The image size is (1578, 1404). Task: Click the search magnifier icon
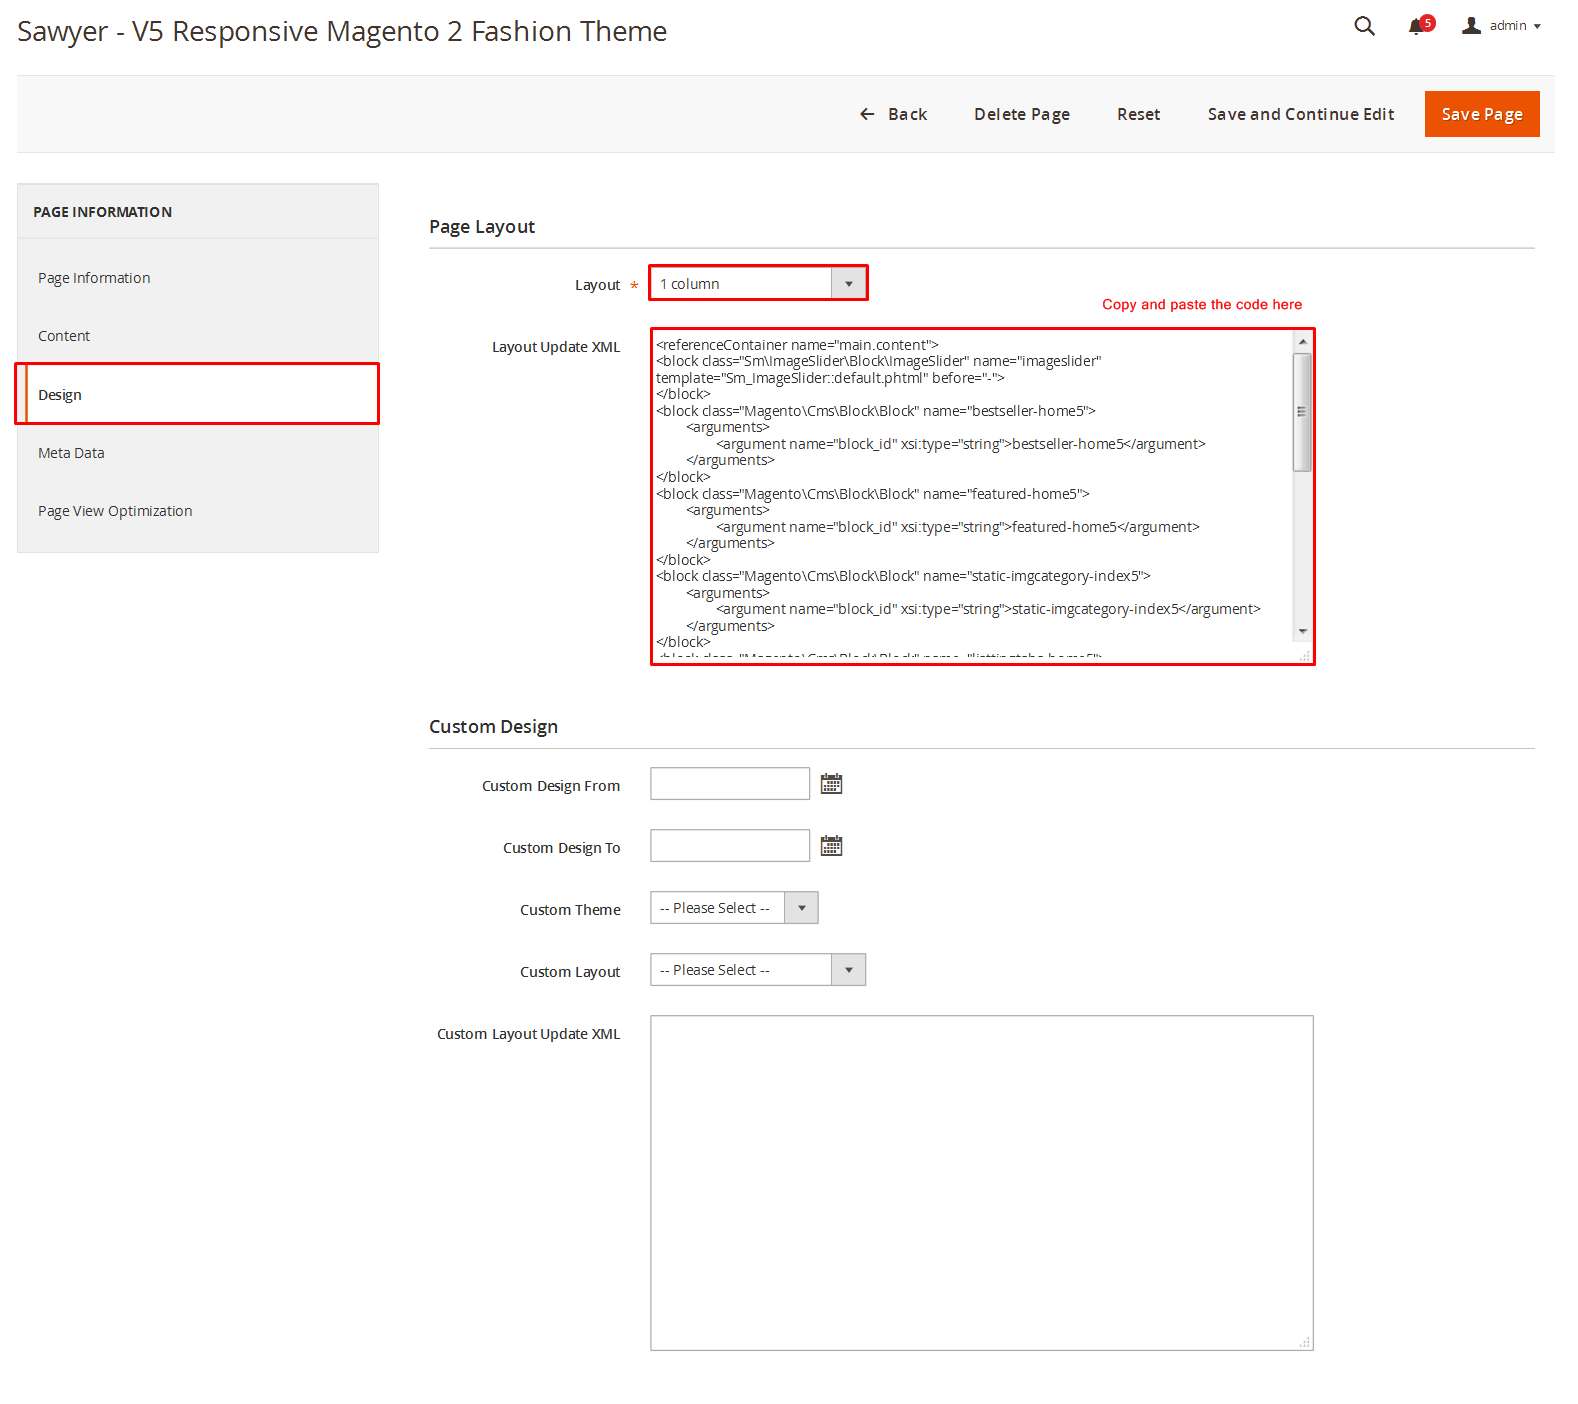click(x=1364, y=26)
